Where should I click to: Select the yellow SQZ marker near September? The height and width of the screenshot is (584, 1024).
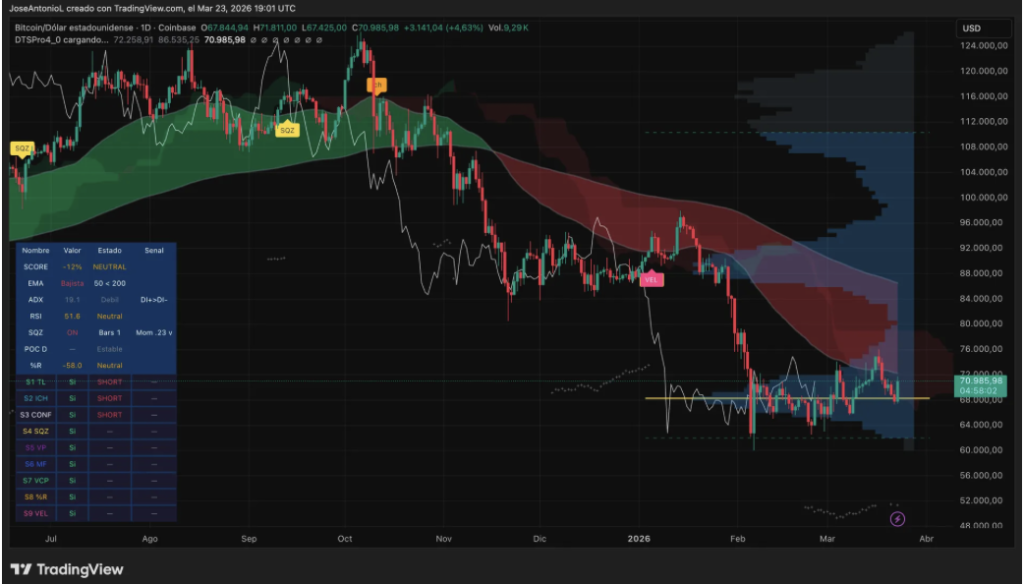[x=288, y=129]
